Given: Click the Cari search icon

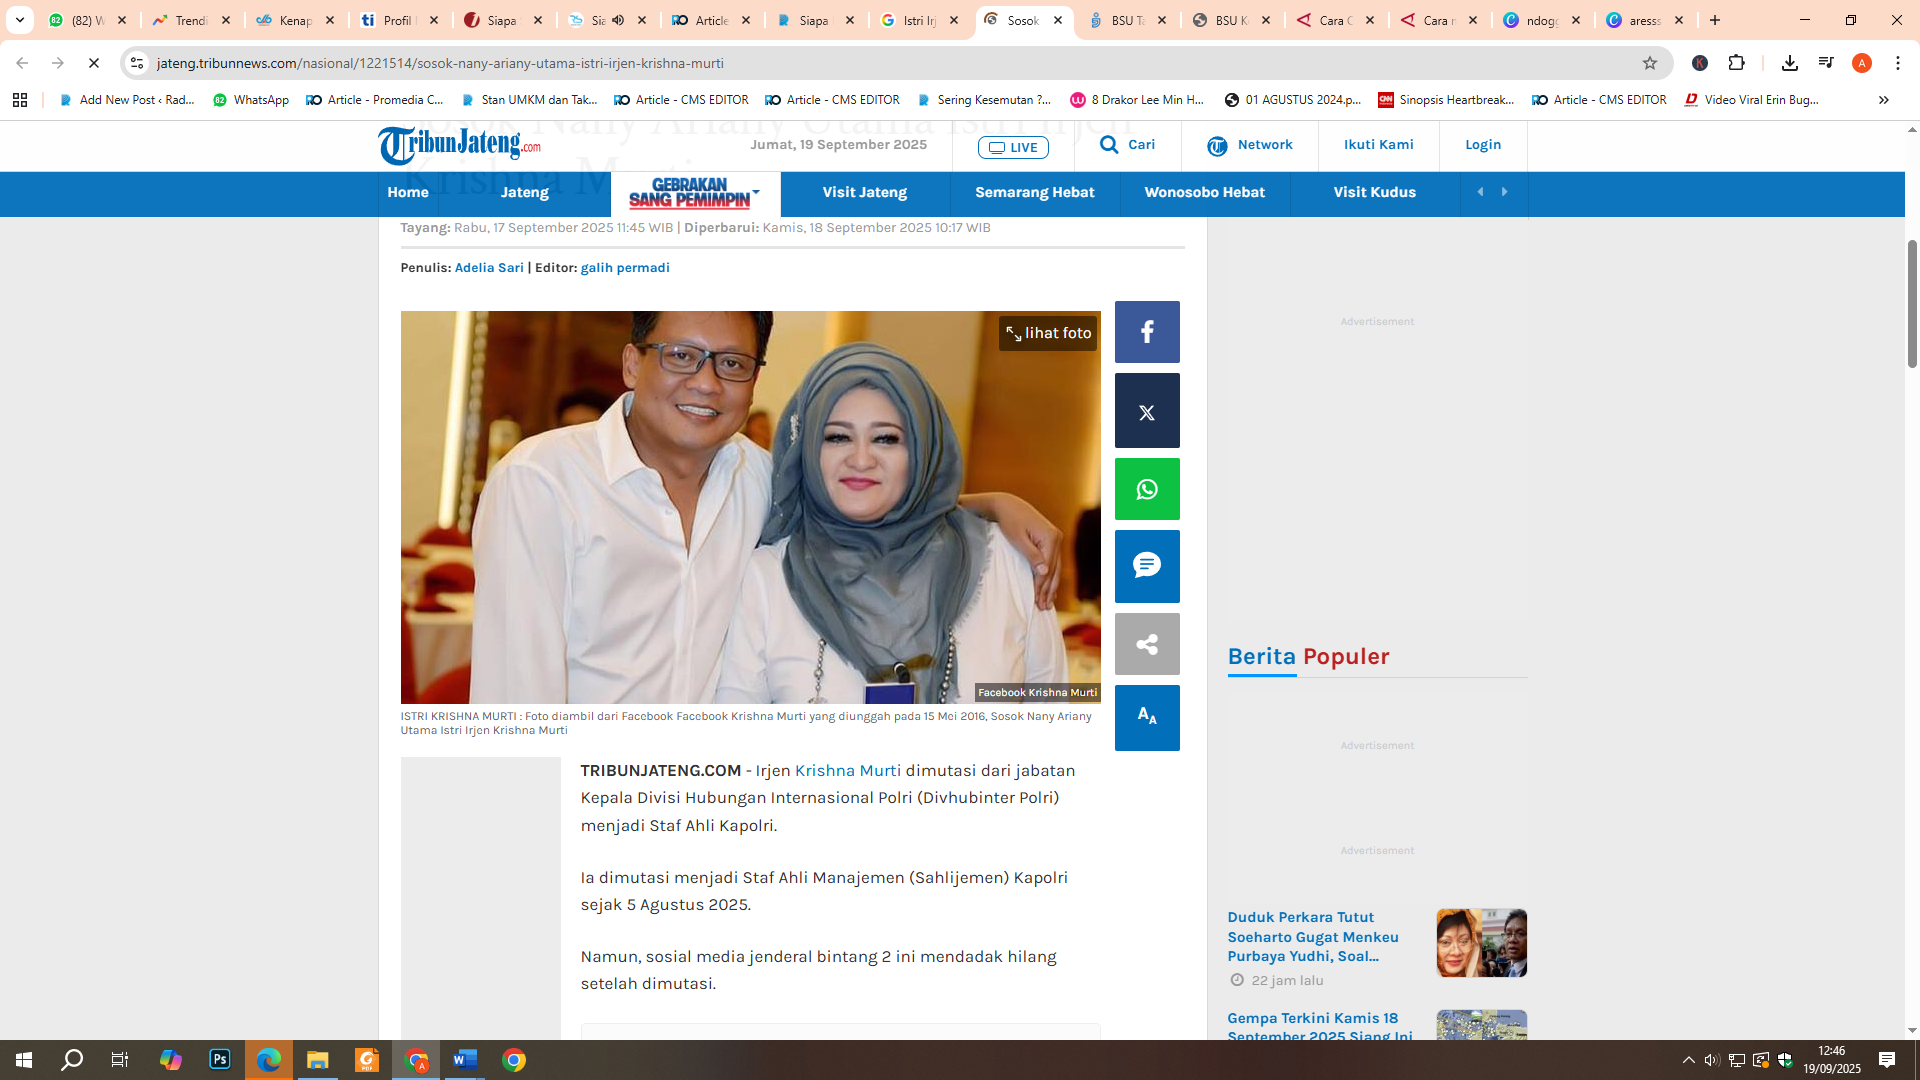Looking at the screenshot, I should point(1109,145).
